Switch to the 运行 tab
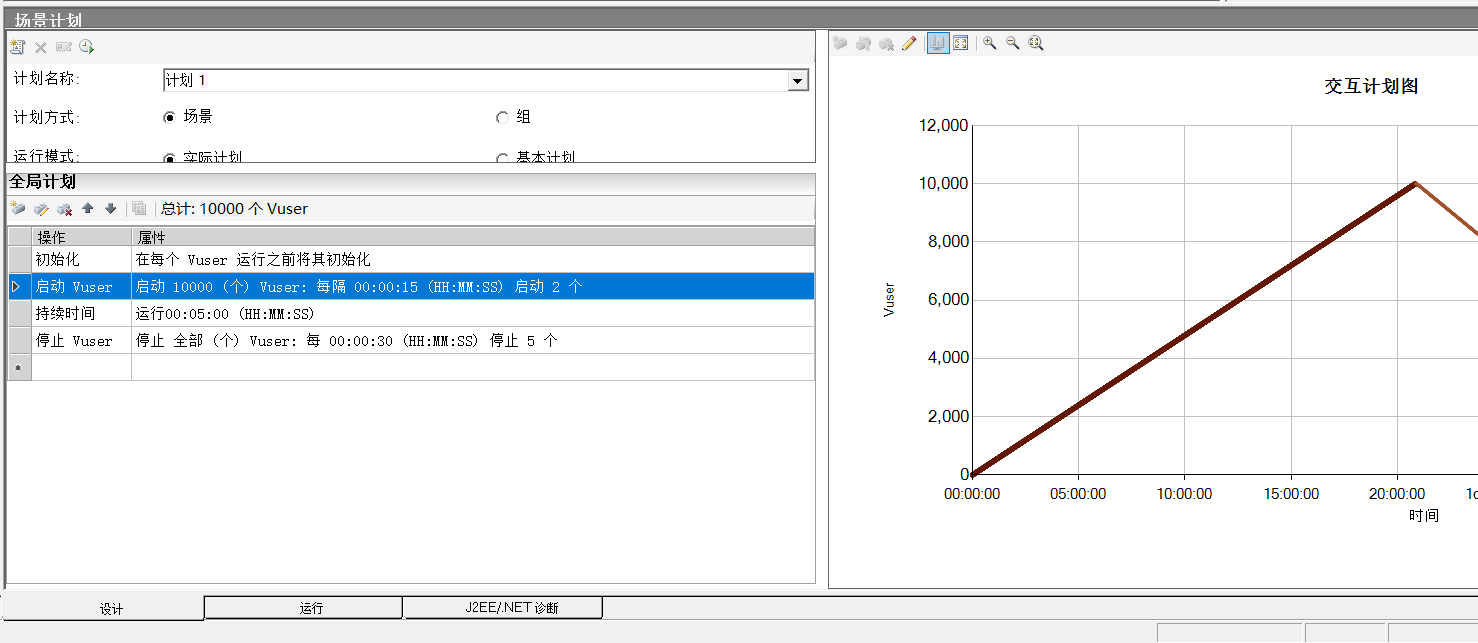Viewport: 1478px width, 643px height. click(302, 607)
